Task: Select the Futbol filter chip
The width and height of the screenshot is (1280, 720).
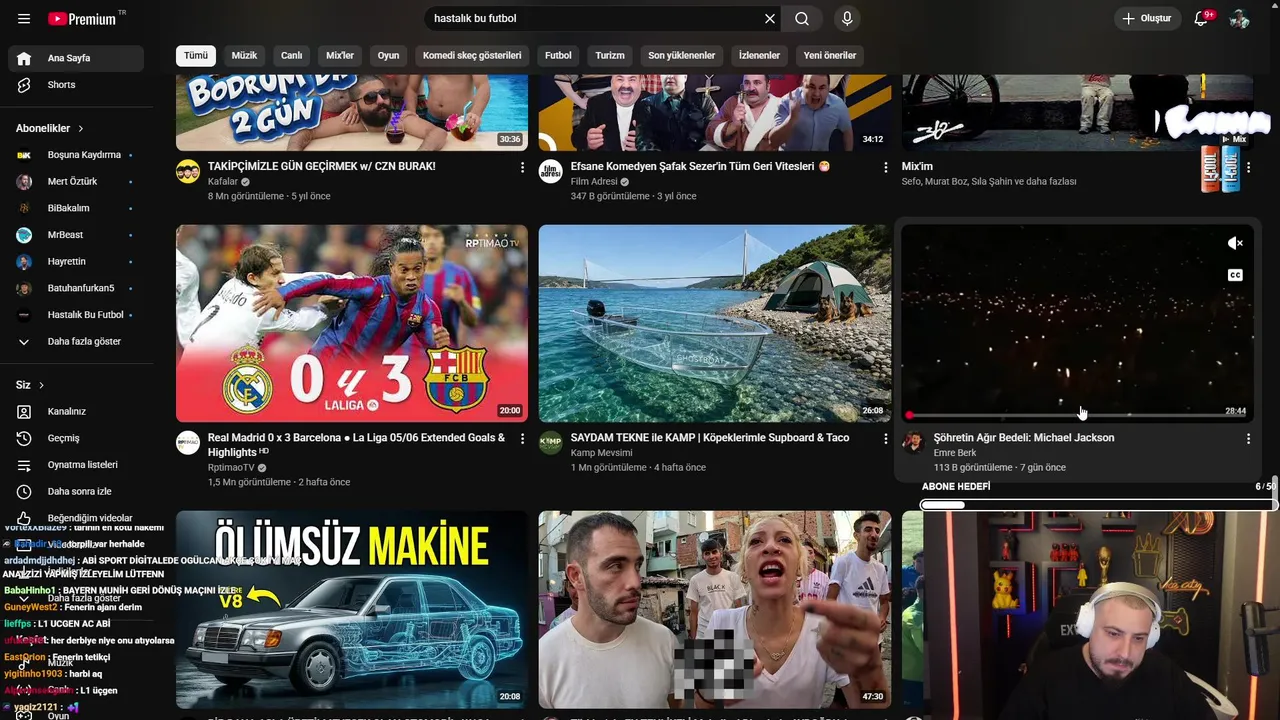Action: coord(558,55)
